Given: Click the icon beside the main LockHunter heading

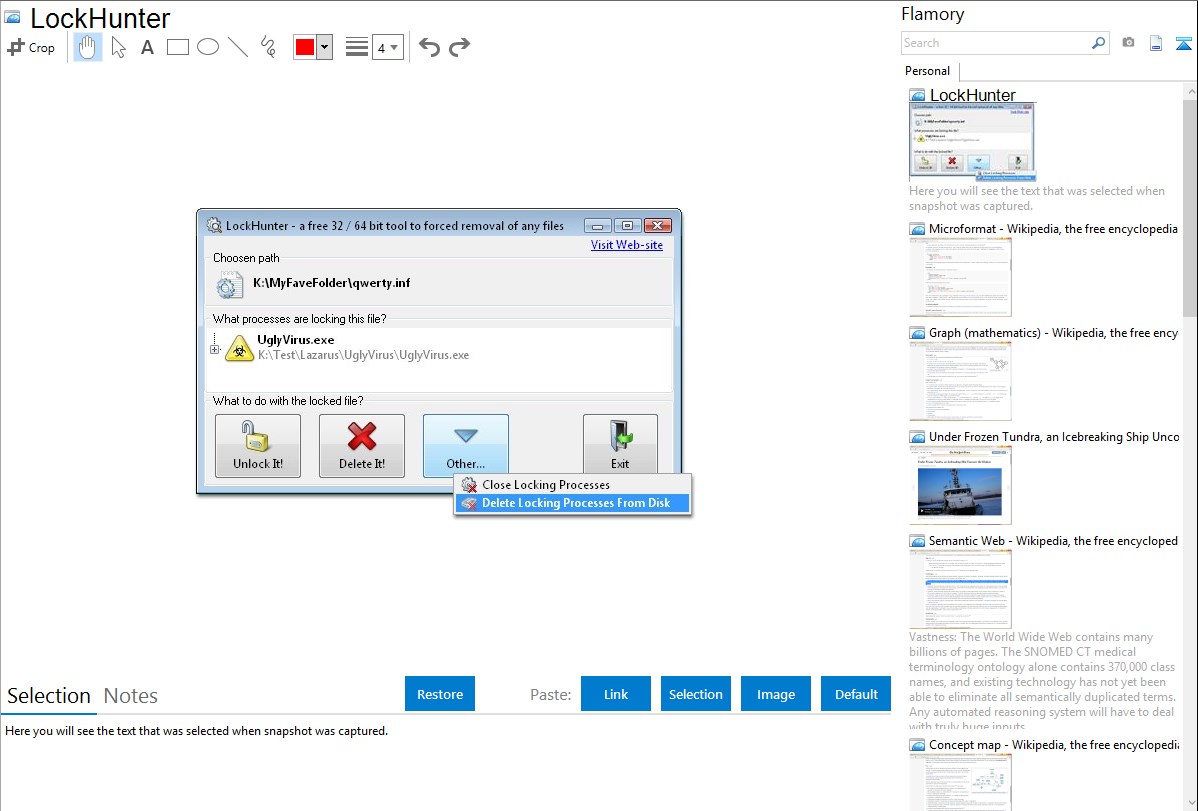Looking at the screenshot, I should coord(12,17).
